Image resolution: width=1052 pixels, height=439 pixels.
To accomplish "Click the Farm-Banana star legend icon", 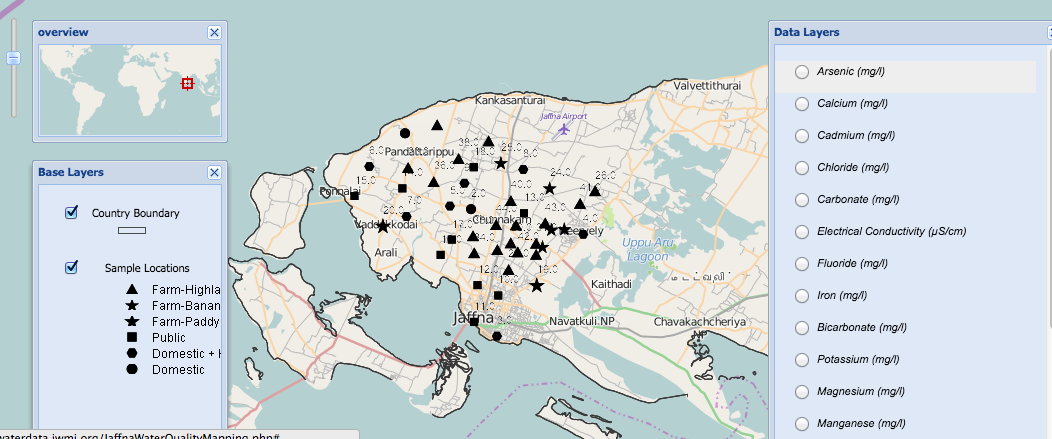I will click(x=131, y=305).
